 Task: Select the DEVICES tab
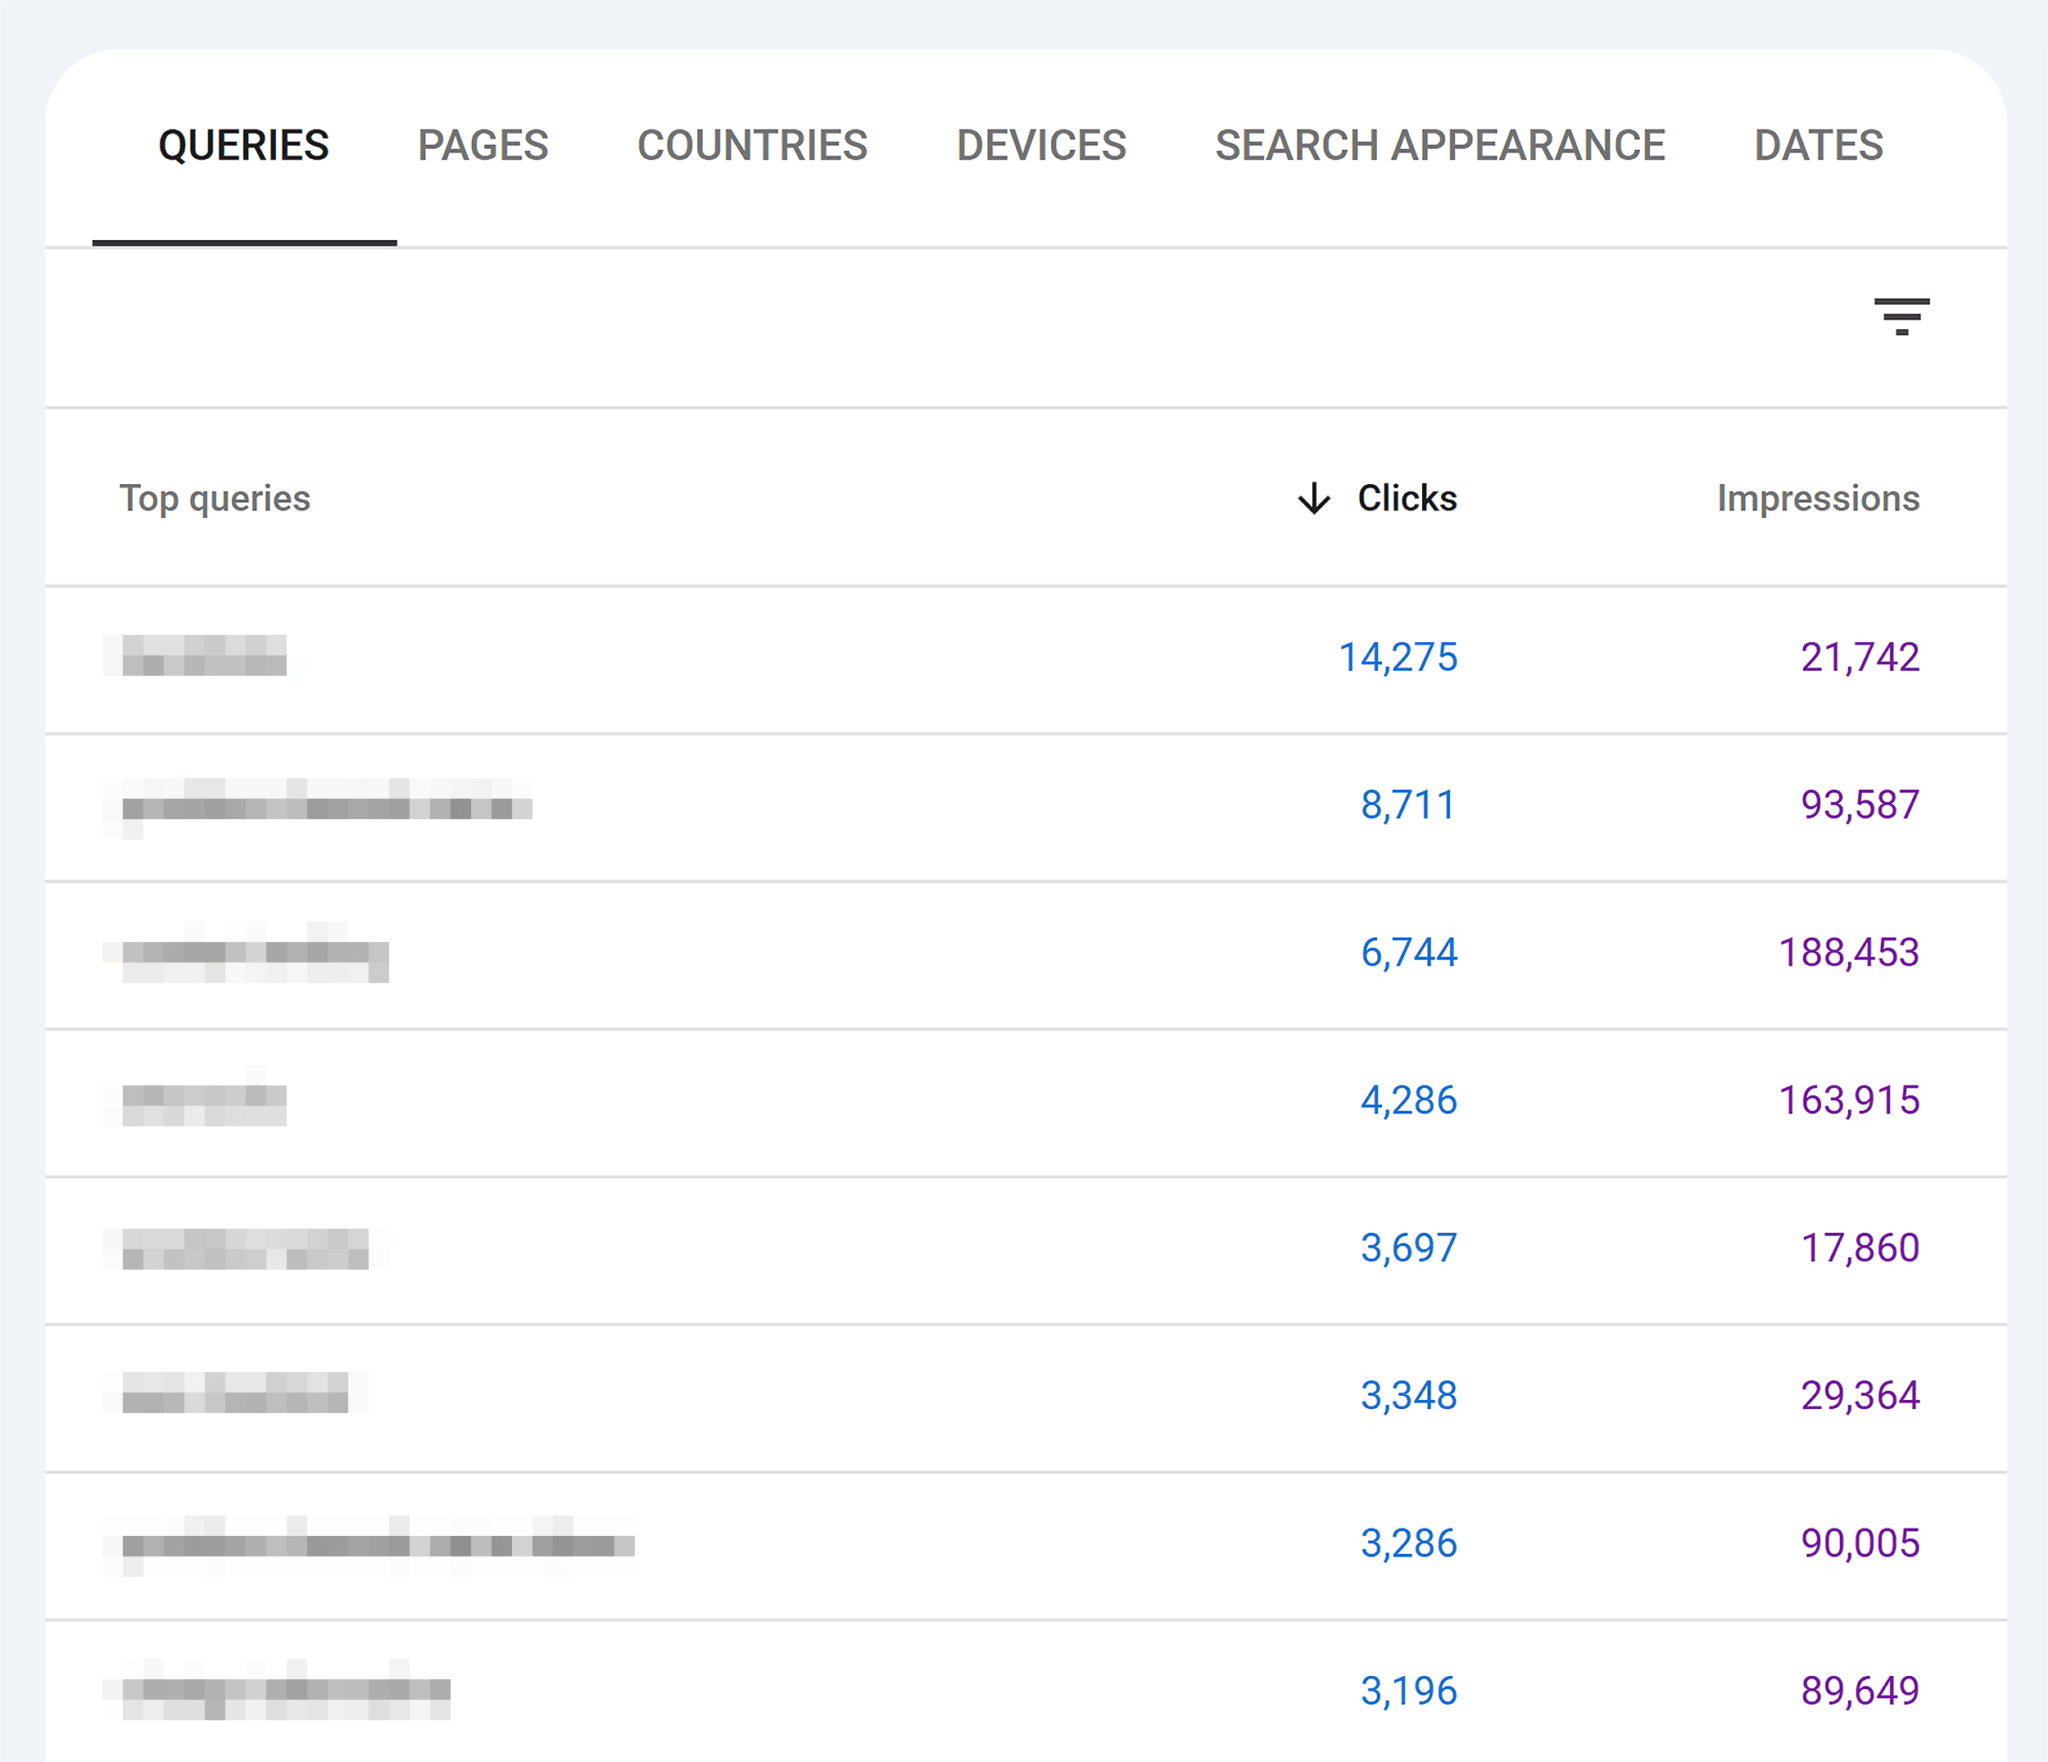[1040, 146]
